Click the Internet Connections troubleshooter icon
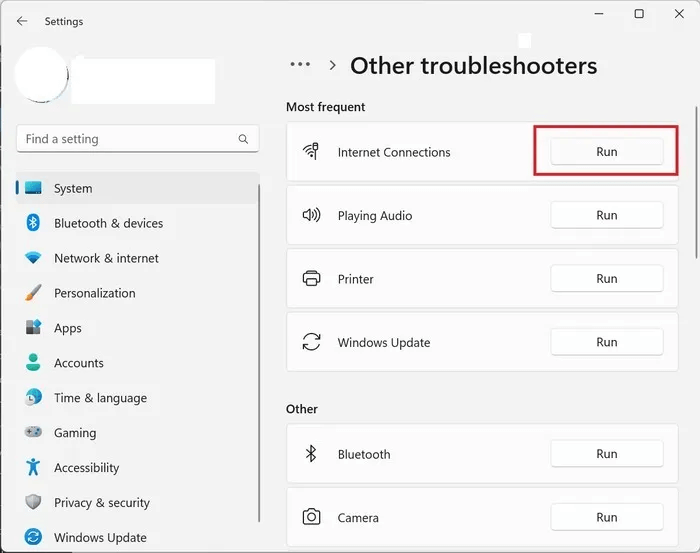Viewport: 700px width, 553px height. tap(311, 151)
